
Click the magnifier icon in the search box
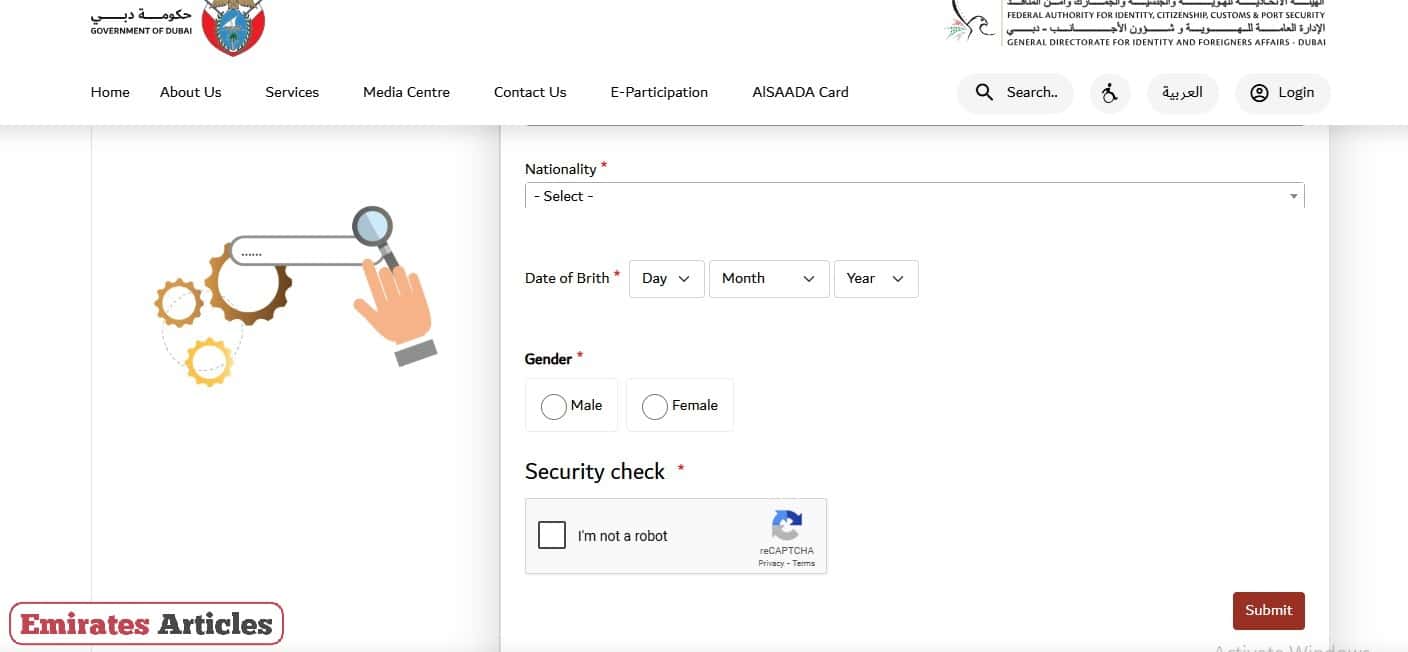point(984,92)
